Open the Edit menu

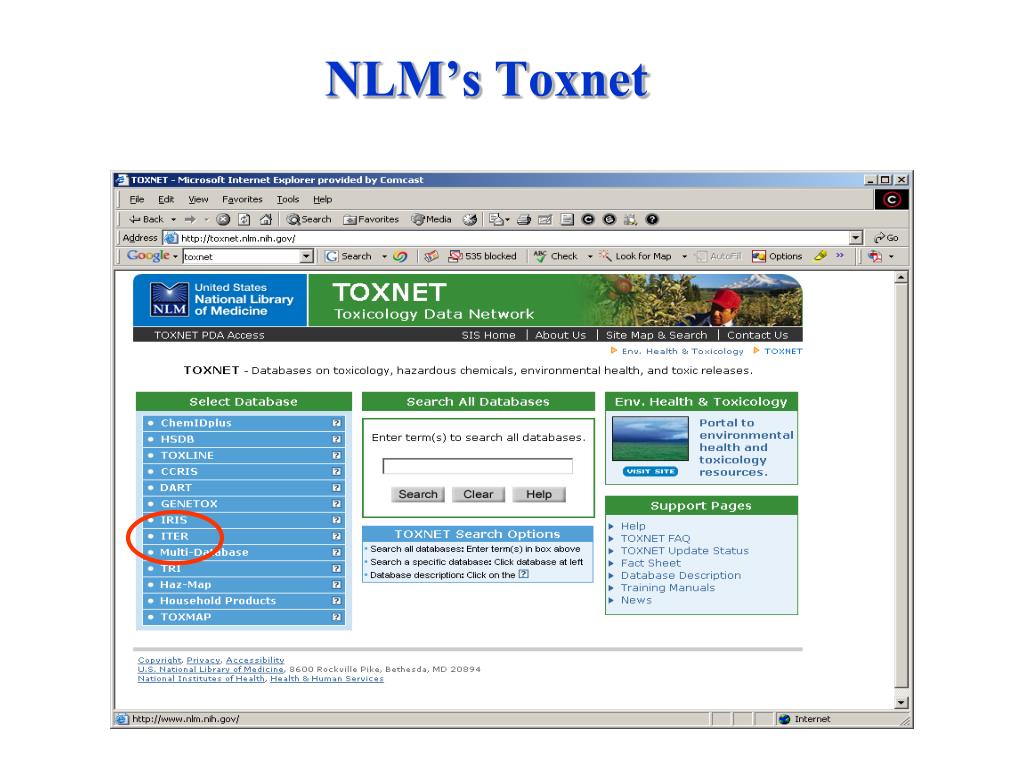coord(166,199)
